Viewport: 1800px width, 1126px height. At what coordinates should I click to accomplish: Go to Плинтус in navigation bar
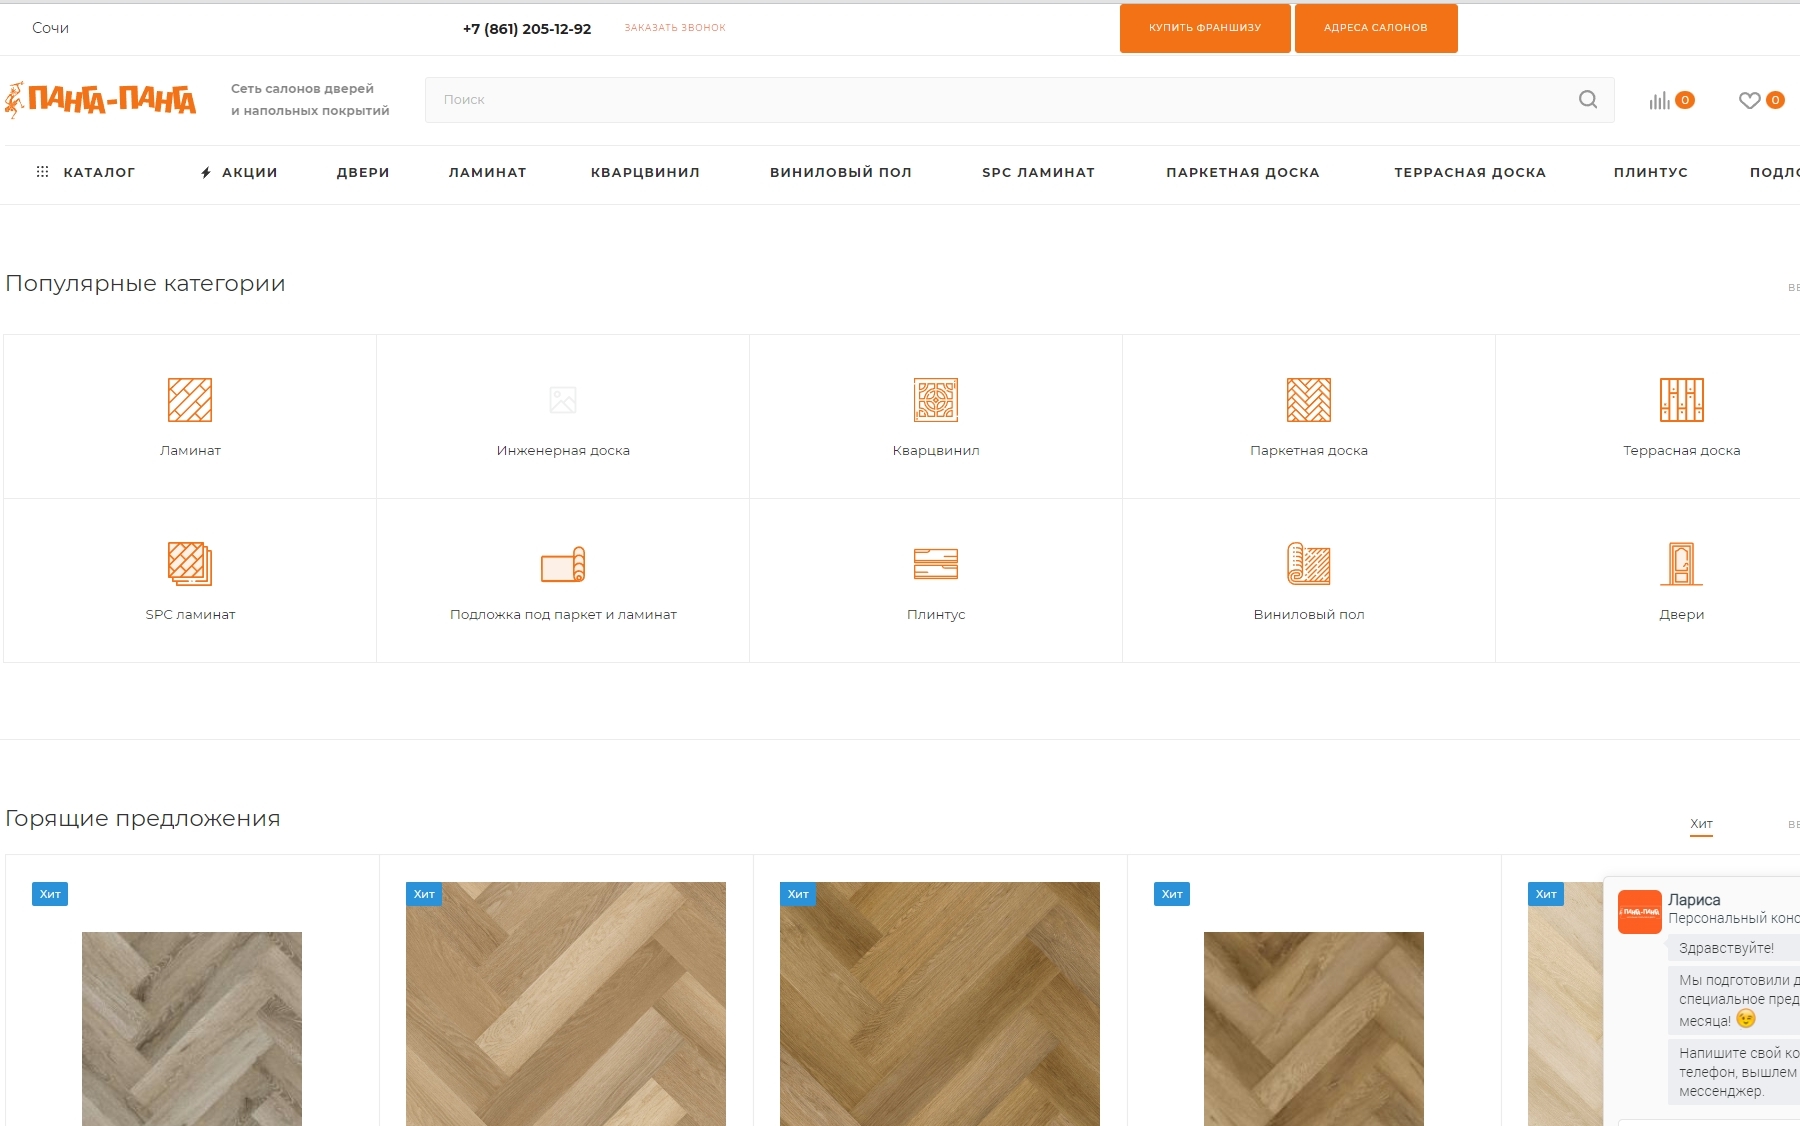tap(1651, 172)
